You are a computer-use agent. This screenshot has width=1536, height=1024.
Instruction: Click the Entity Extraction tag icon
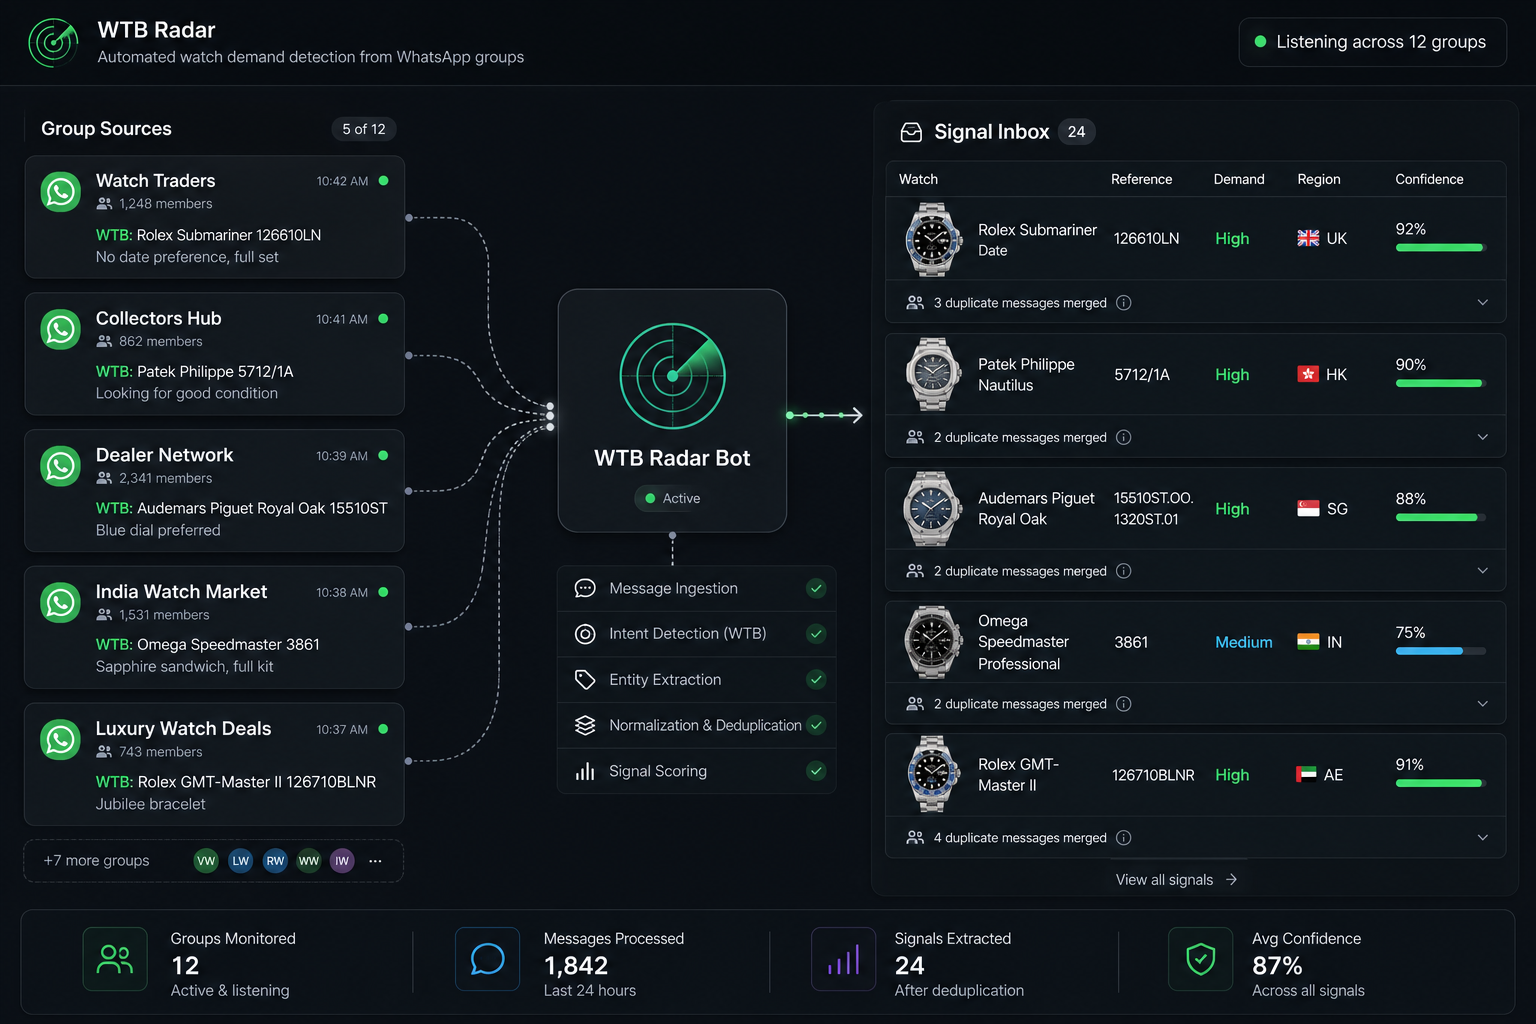585,680
